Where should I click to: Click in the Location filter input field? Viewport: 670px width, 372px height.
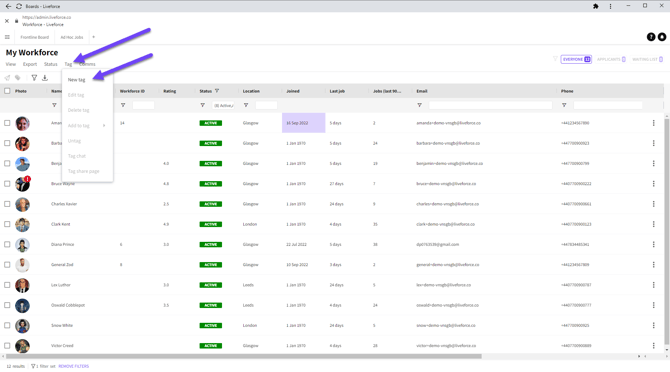point(266,105)
